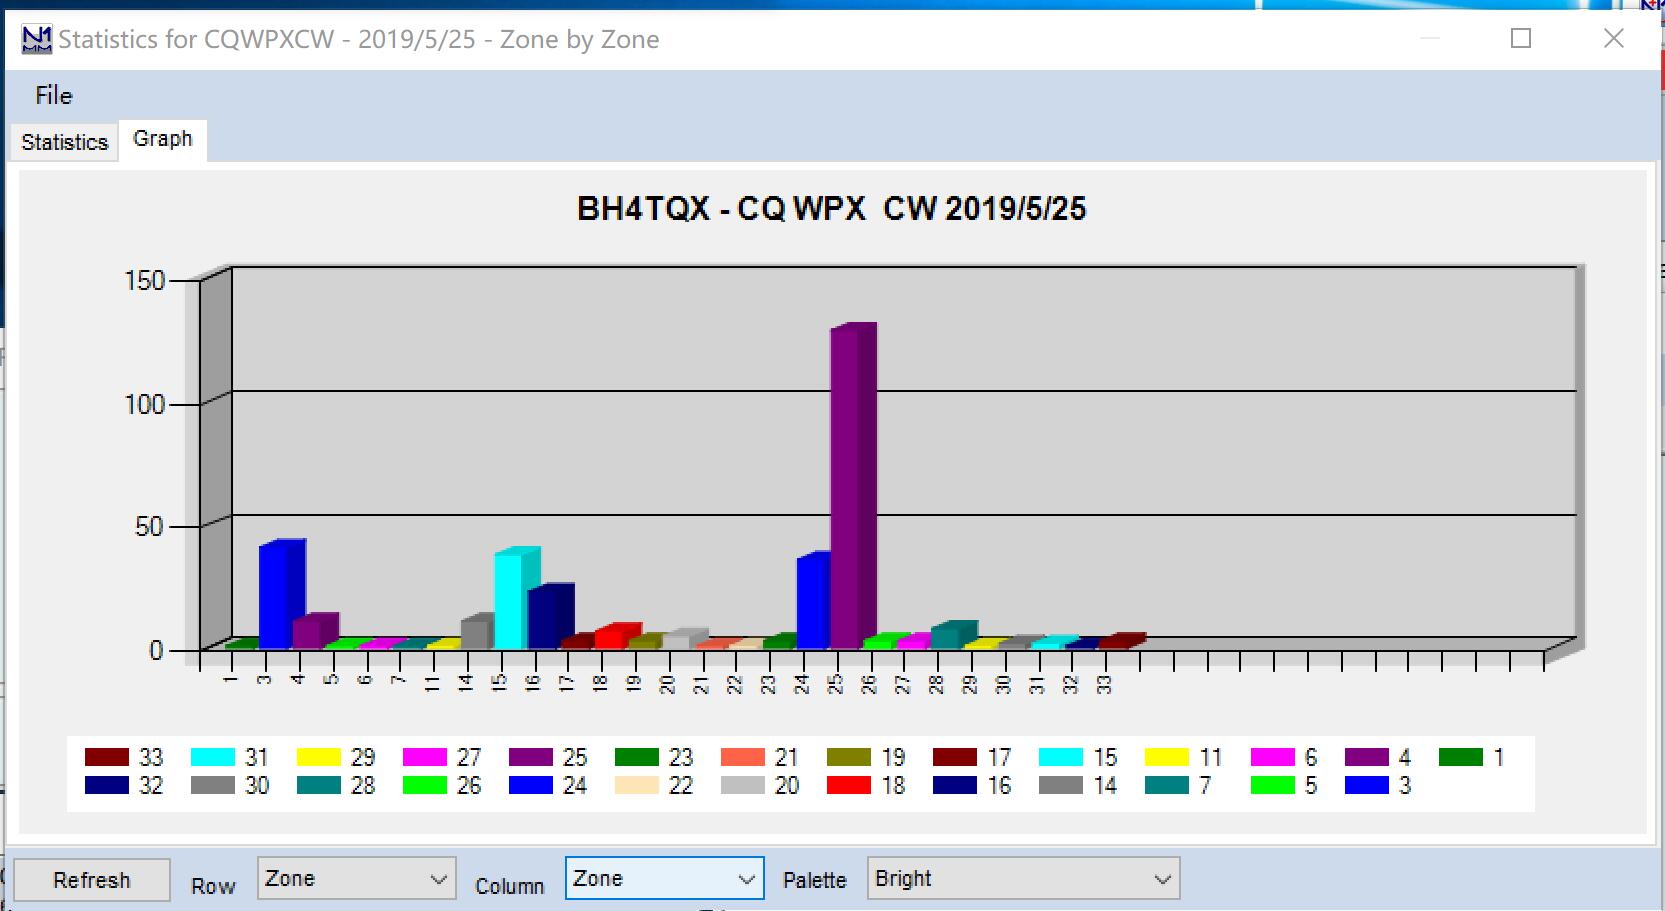The image size is (1665, 911).
Task: Click legend swatch for zone 30
Action: coord(213,785)
